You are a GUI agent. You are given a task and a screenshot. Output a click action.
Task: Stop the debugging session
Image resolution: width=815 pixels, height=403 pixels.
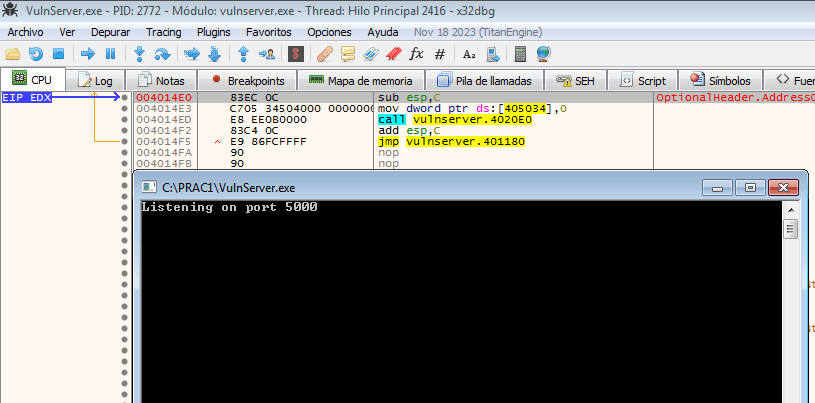(x=58, y=54)
